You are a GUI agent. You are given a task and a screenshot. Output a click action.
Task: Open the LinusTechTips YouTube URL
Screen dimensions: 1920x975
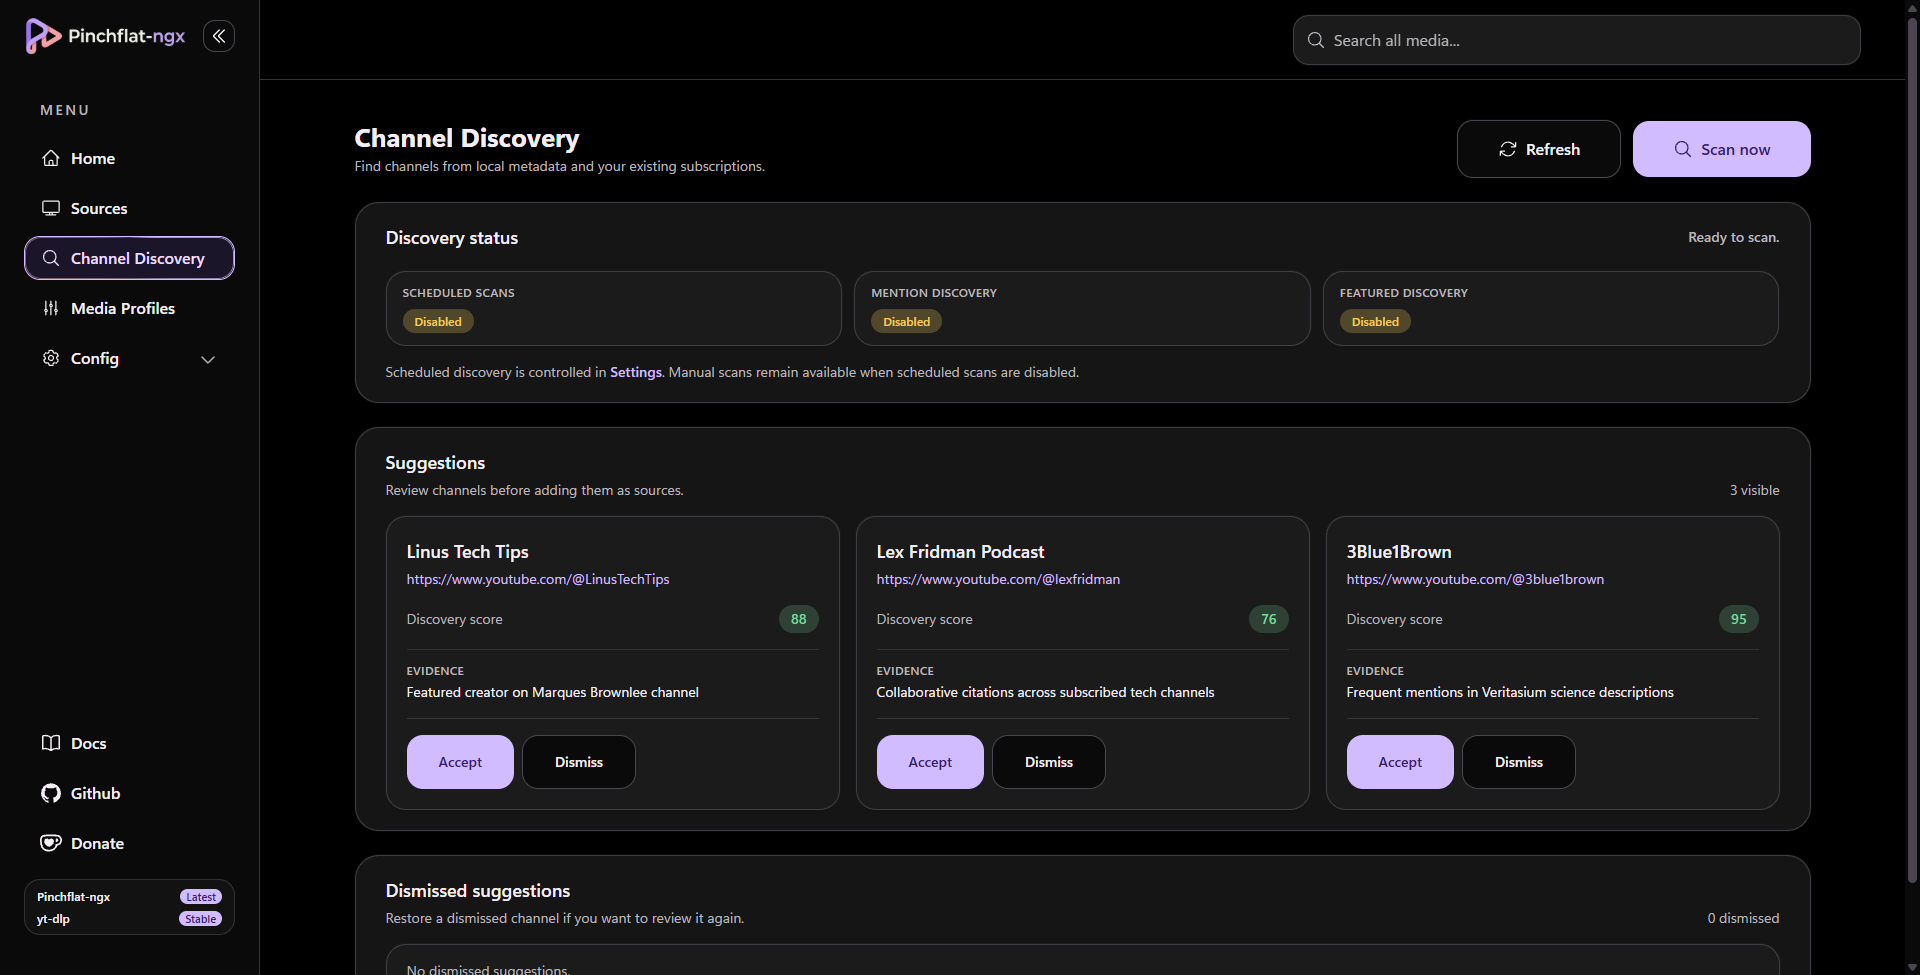point(538,579)
